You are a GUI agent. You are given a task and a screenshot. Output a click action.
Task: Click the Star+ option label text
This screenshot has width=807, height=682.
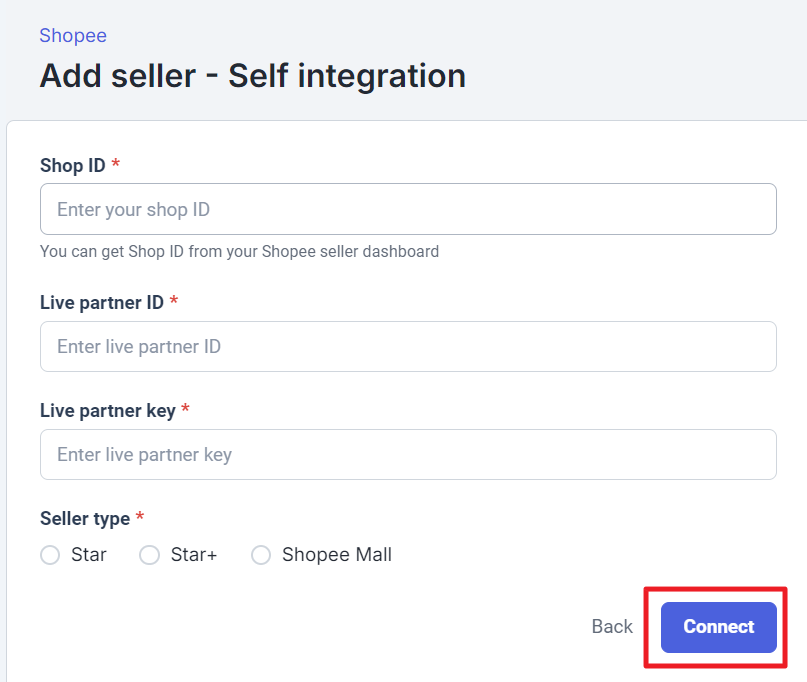194,555
